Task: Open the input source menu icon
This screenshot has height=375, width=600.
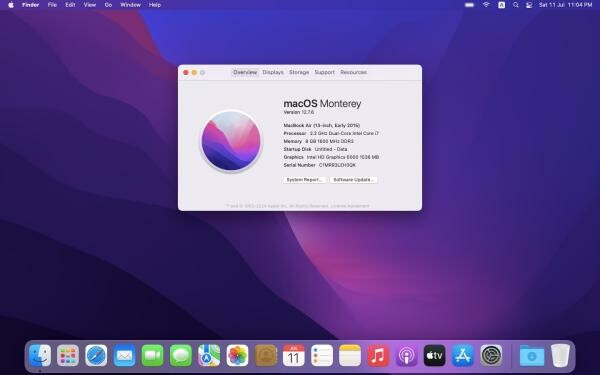Action: [x=501, y=5]
